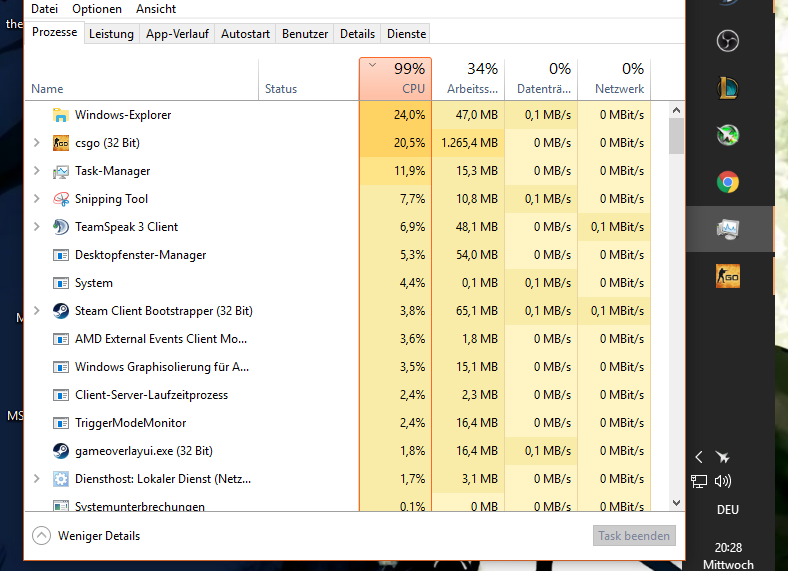The image size is (788, 571).
Task: Click TeamSpeak network value 0,1 MBit/s
Action: click(x=617, y=227)
